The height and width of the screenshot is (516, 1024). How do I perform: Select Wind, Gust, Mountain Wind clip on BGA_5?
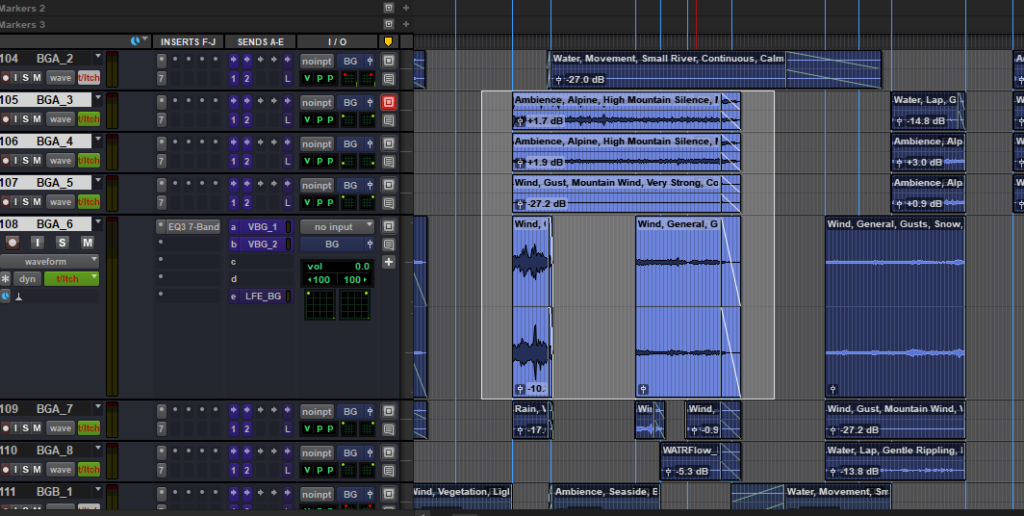click(x=626, y=193)
